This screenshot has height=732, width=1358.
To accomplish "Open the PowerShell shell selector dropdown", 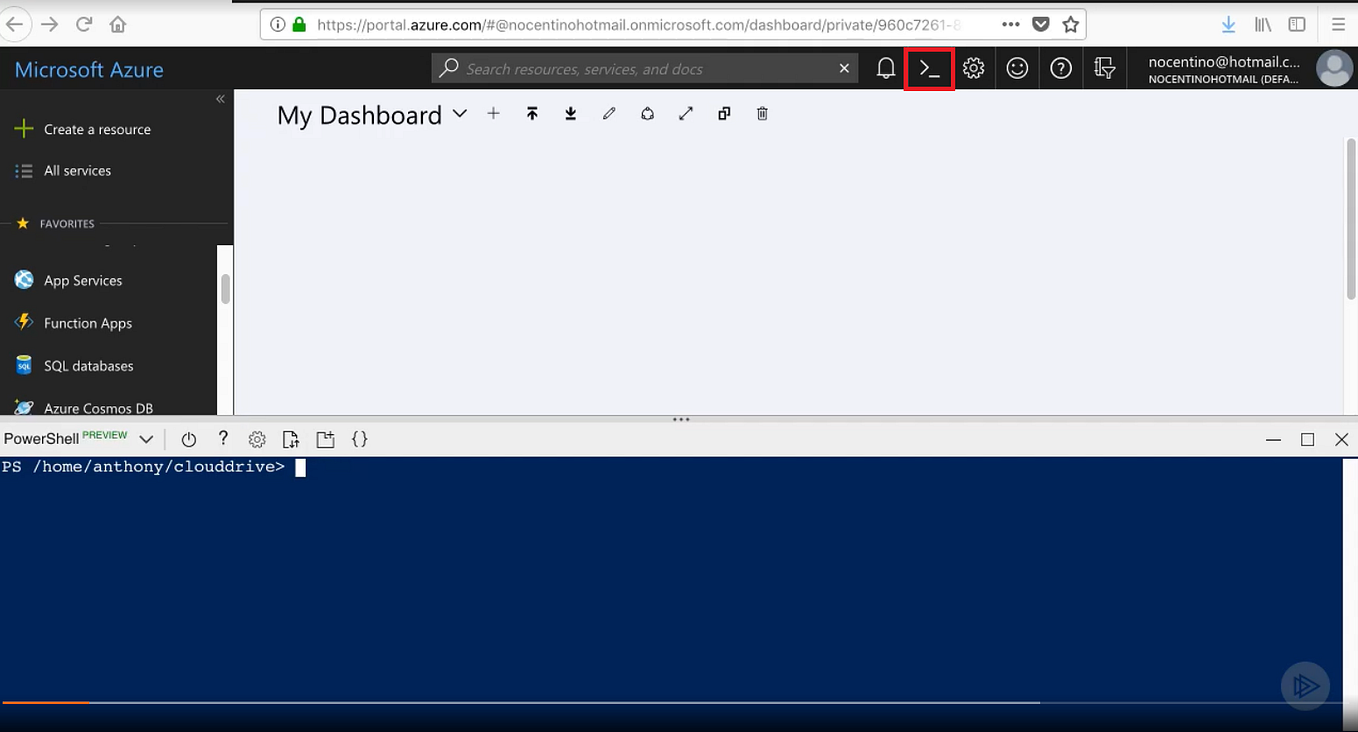I will click(146, 439).
